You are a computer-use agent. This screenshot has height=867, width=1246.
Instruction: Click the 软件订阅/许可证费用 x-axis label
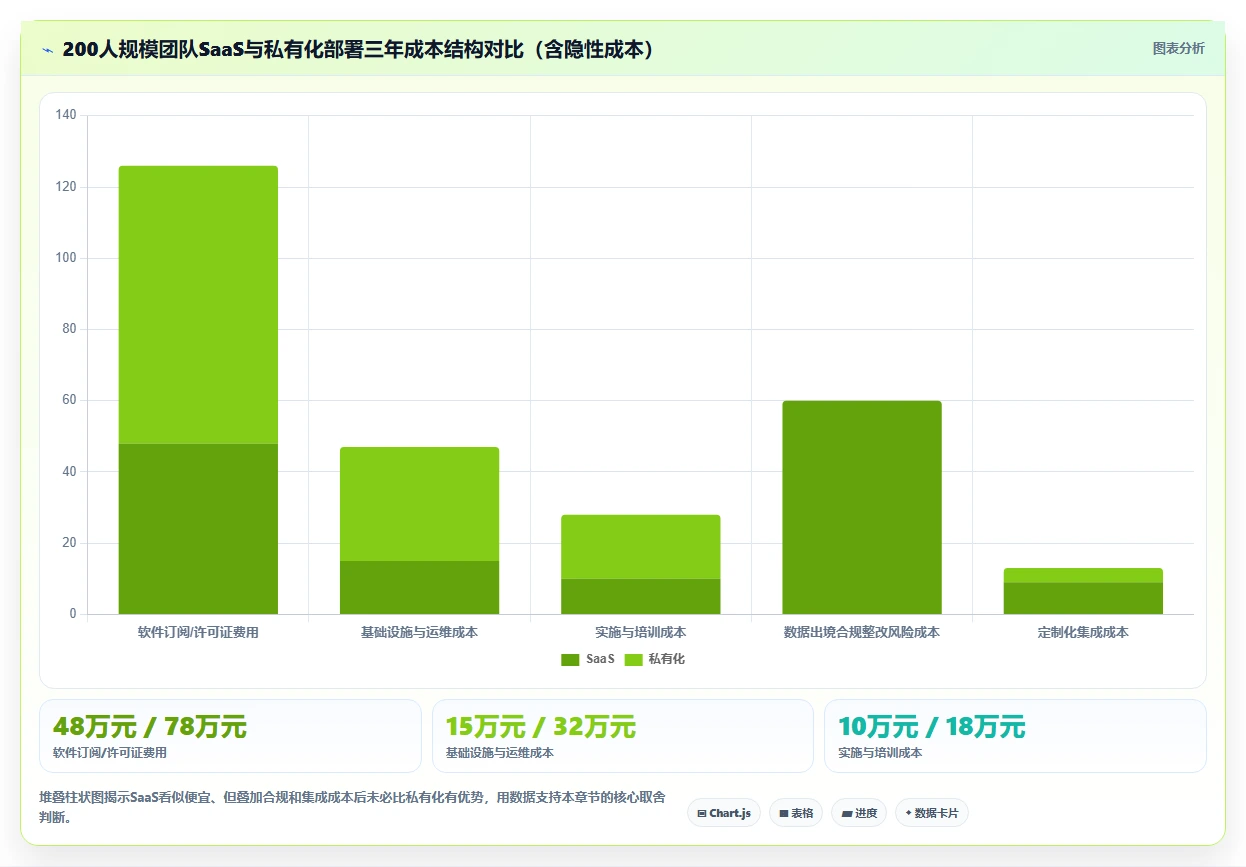point(198,633)
